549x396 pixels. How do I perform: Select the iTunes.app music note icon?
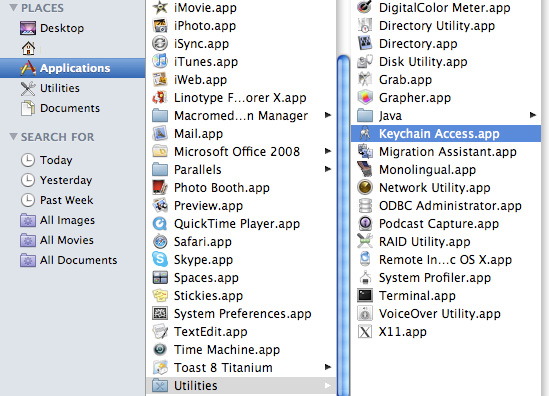tap(160, 62)
